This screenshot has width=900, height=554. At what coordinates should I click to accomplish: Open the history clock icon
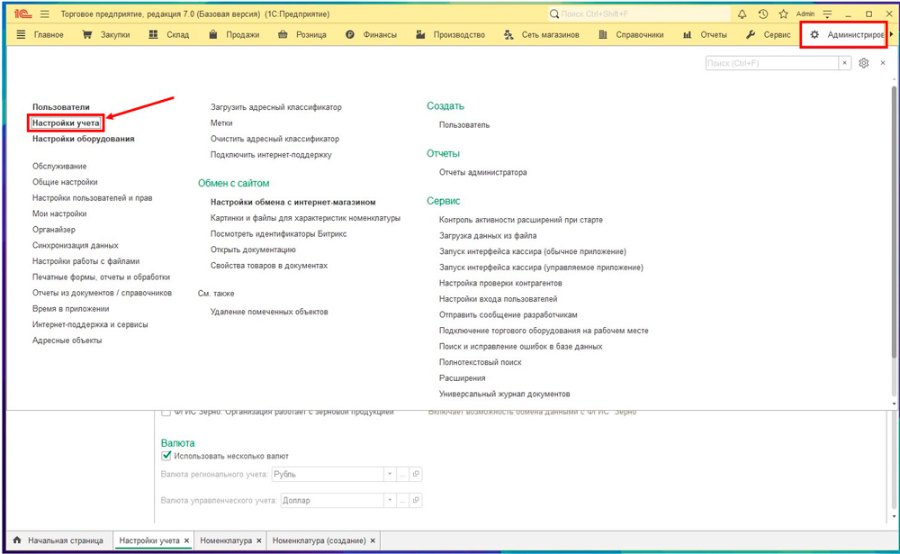pos(763,14)
